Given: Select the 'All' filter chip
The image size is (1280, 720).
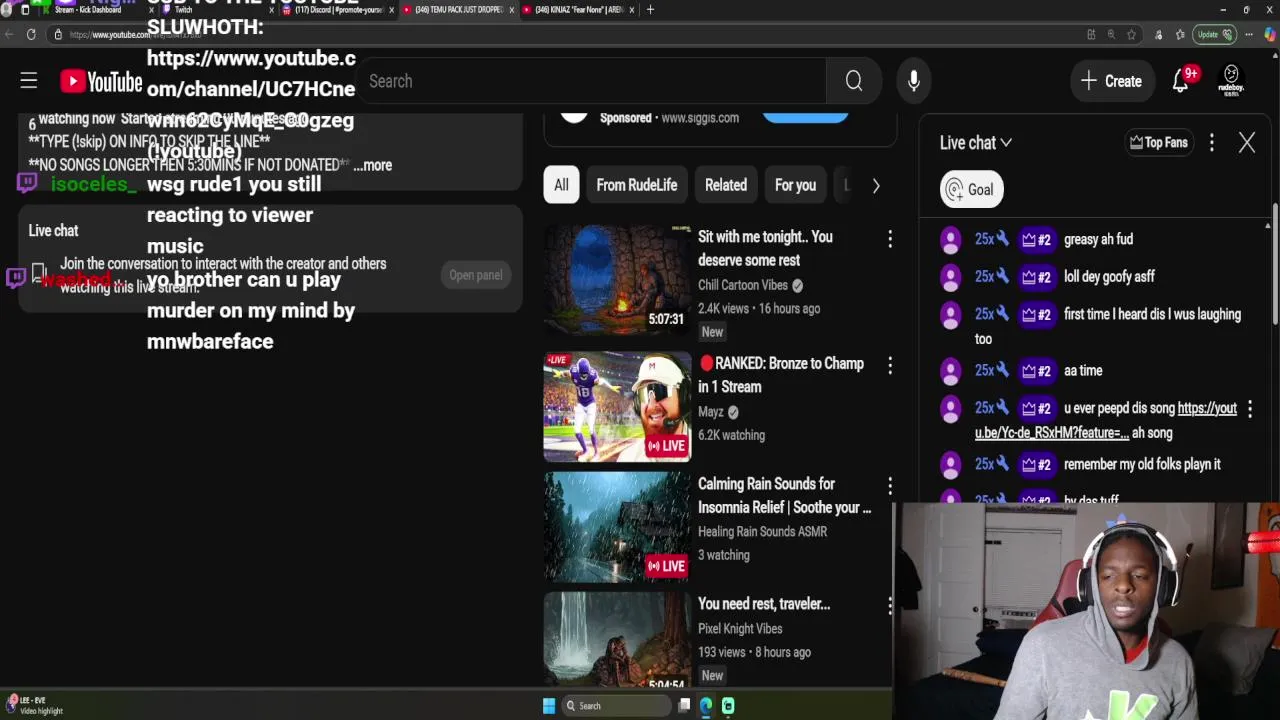Looking at the screenshot, I should pos(561,185).
